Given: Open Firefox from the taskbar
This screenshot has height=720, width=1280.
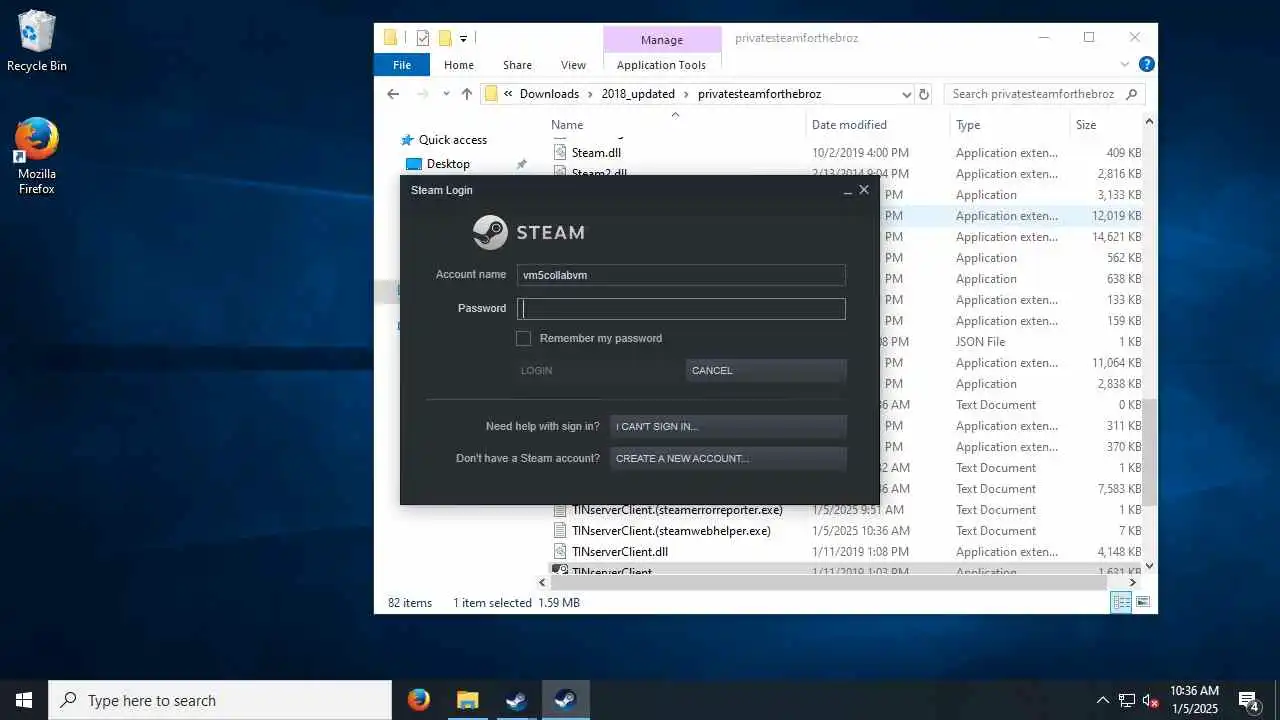Looking at the screenshot, I should point(419,700).
